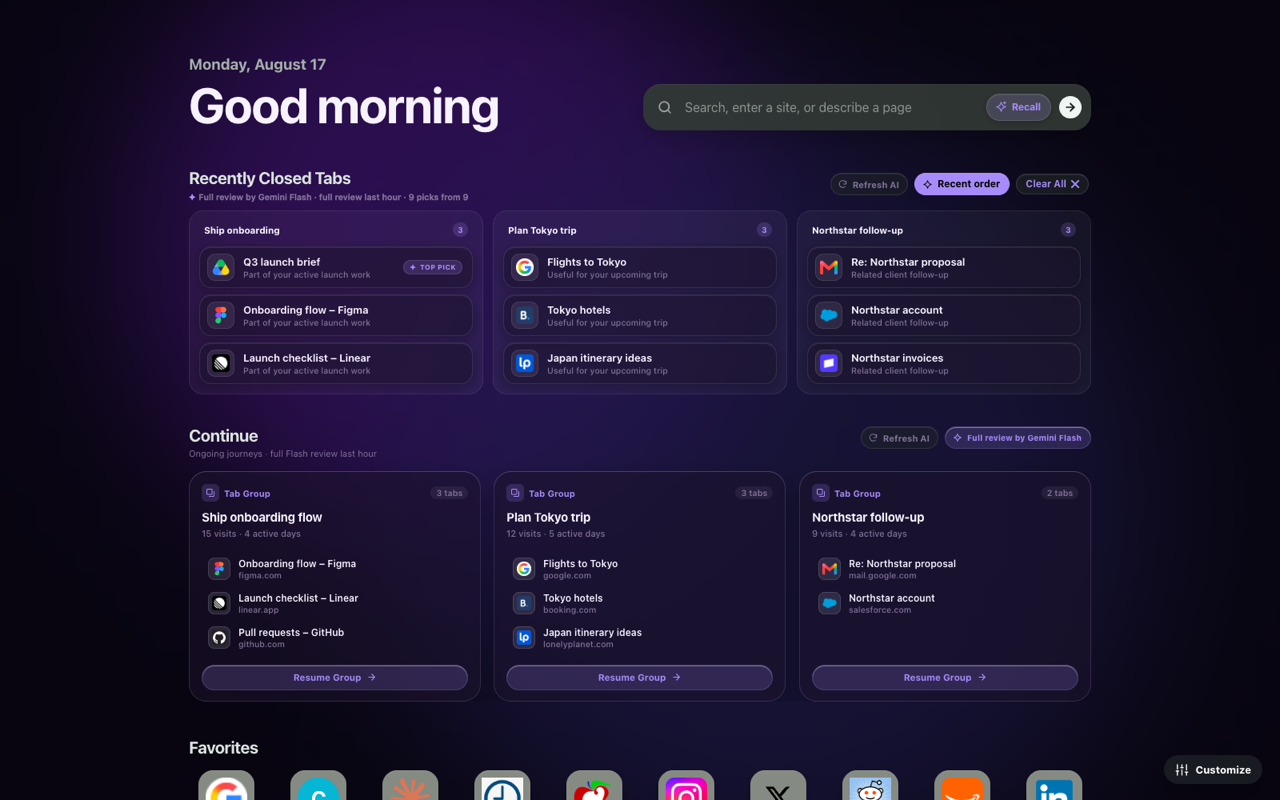Open the LinkedIn favorite
The width and height of the screenshot is (1280, 800).
click(1054, 785)
